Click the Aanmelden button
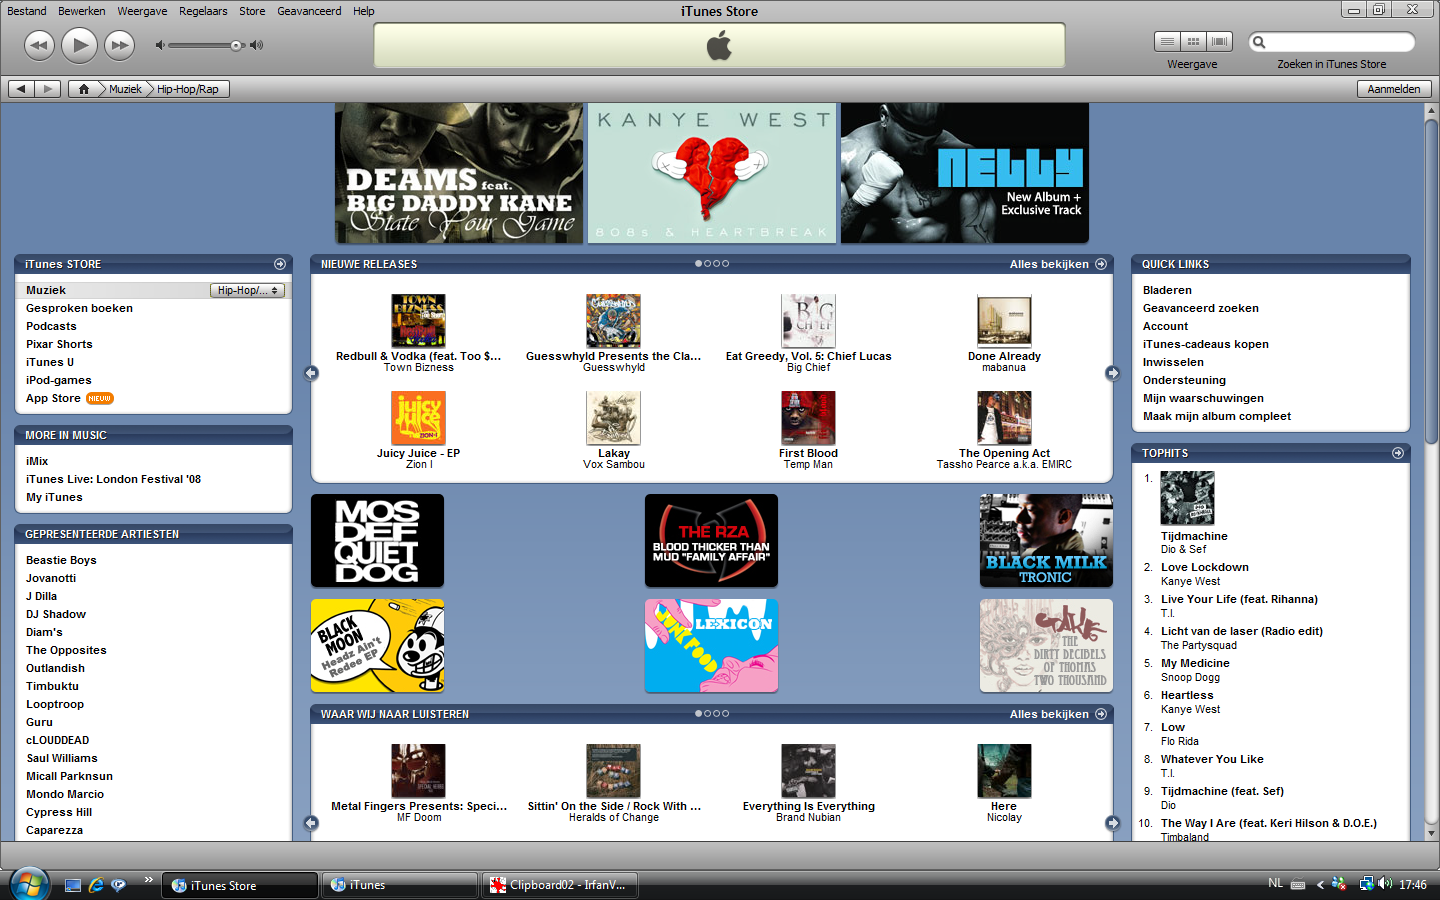Image resolution: width=1440 pixels, height=900 pixels. [x=1393, y=89]
